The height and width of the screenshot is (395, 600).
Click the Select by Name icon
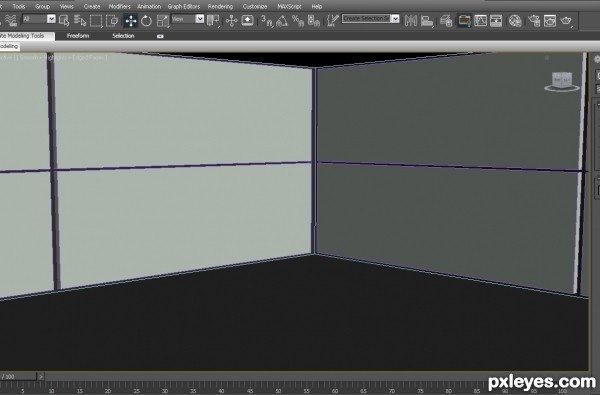(80, 20)
